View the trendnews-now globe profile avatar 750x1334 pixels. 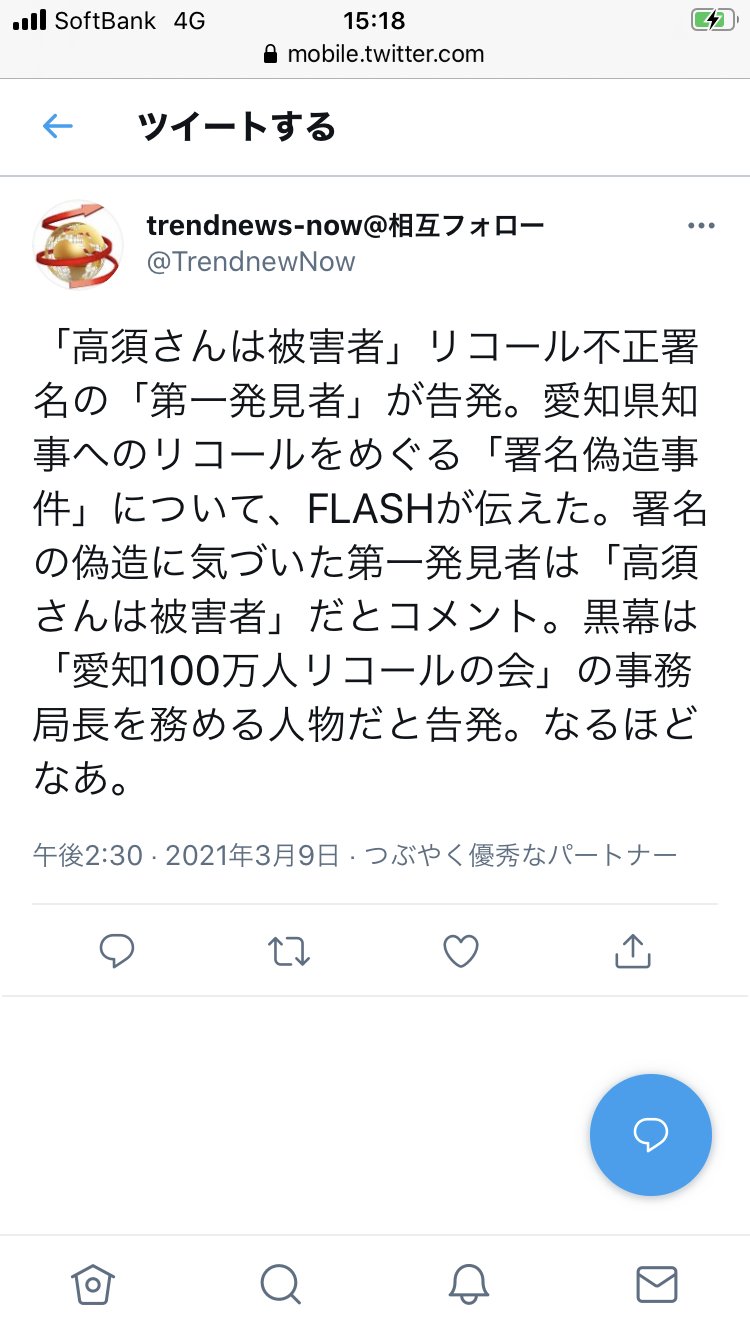tap(78, 246)
